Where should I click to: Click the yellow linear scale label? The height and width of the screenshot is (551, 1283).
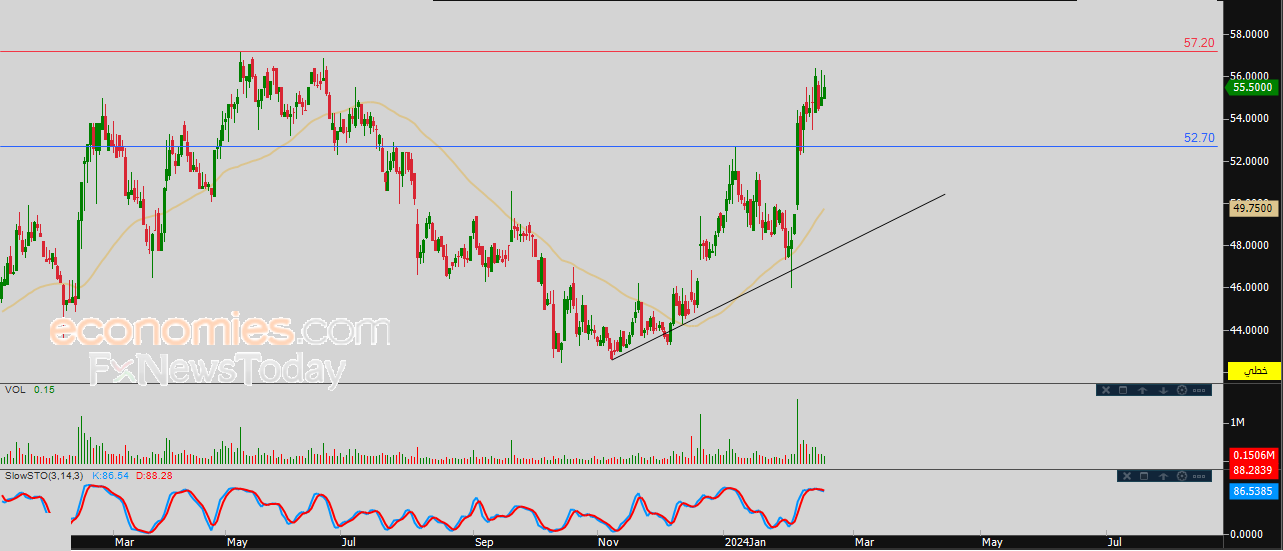[1255, 370]
